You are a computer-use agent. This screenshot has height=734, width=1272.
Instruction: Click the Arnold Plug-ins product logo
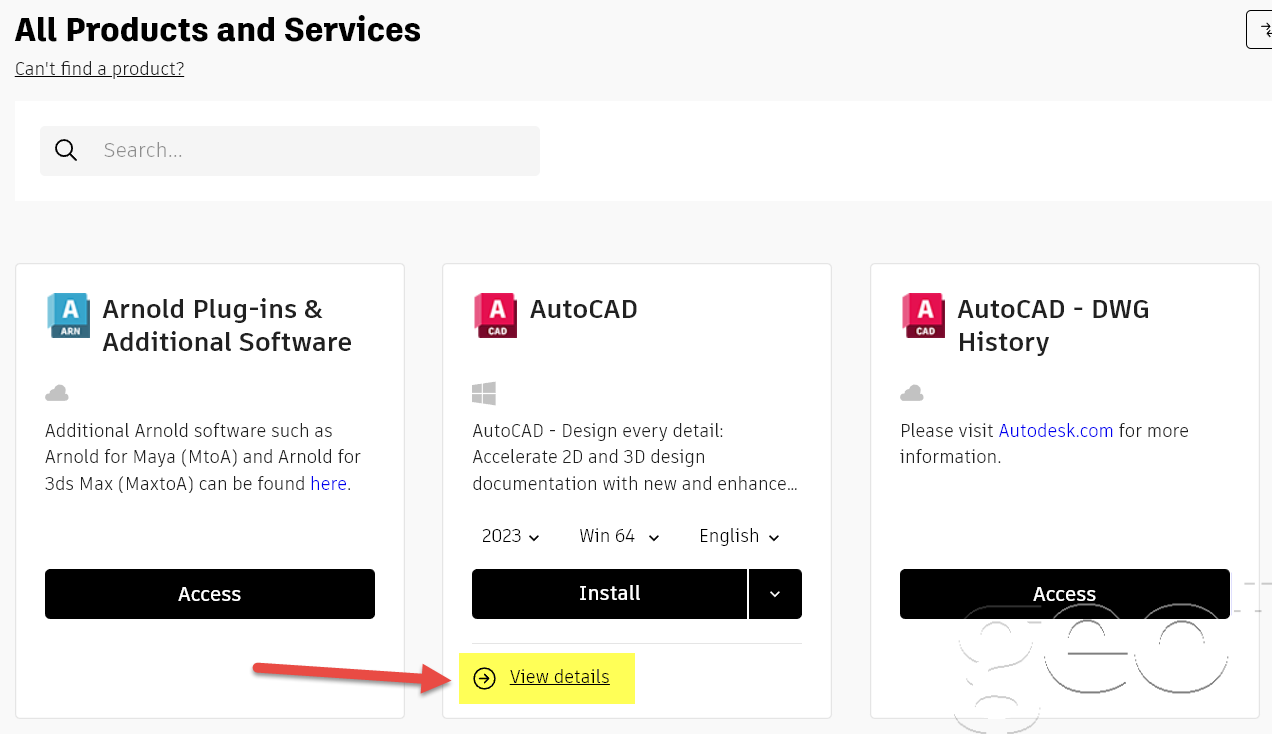coord(68,316)
